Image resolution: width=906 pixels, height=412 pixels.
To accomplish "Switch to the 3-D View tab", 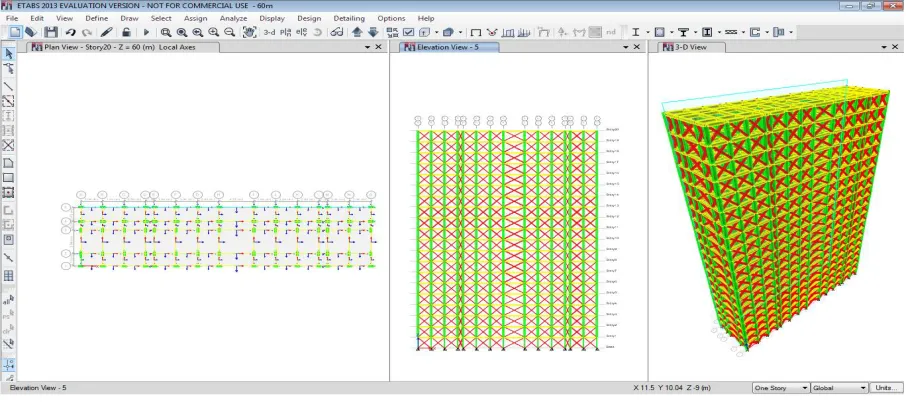I will click(x=690, y=47).
